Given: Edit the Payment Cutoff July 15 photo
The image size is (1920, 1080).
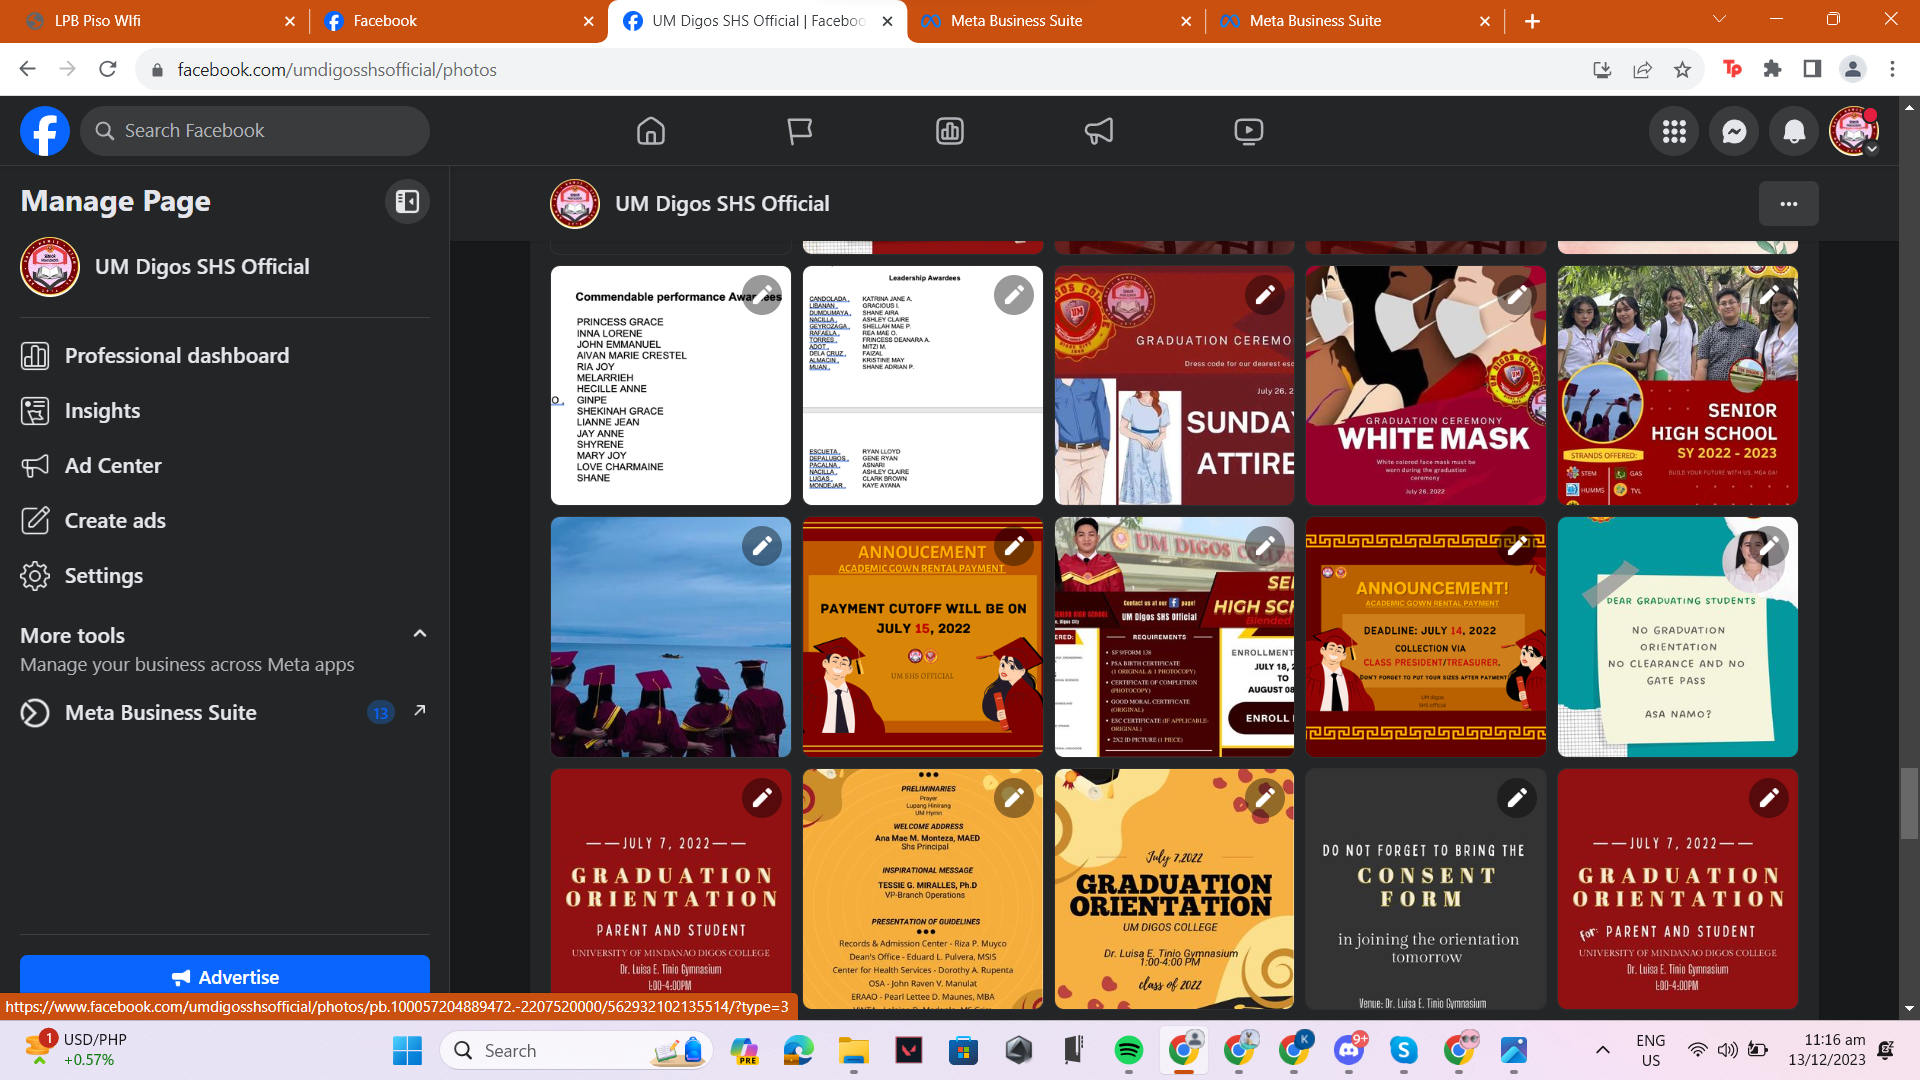Looking at the screenshot, I should click(1014, 546).
